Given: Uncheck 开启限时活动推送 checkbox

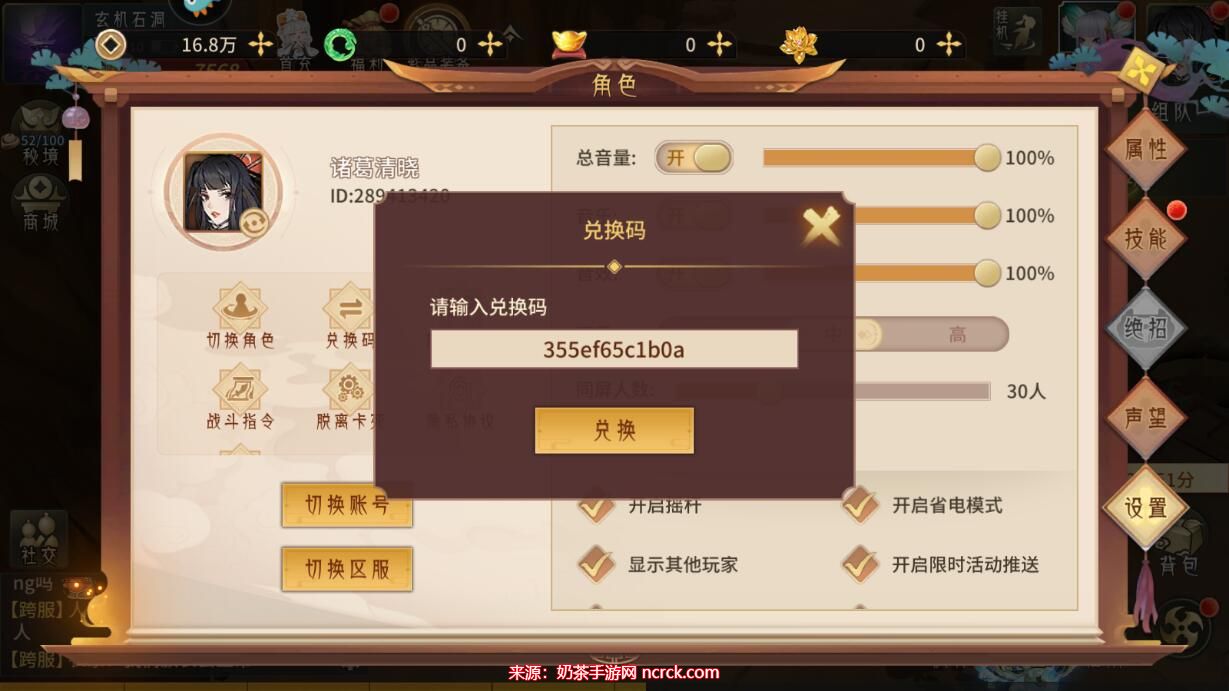Looking at the screenshot, I should click(x=860, y=564).
